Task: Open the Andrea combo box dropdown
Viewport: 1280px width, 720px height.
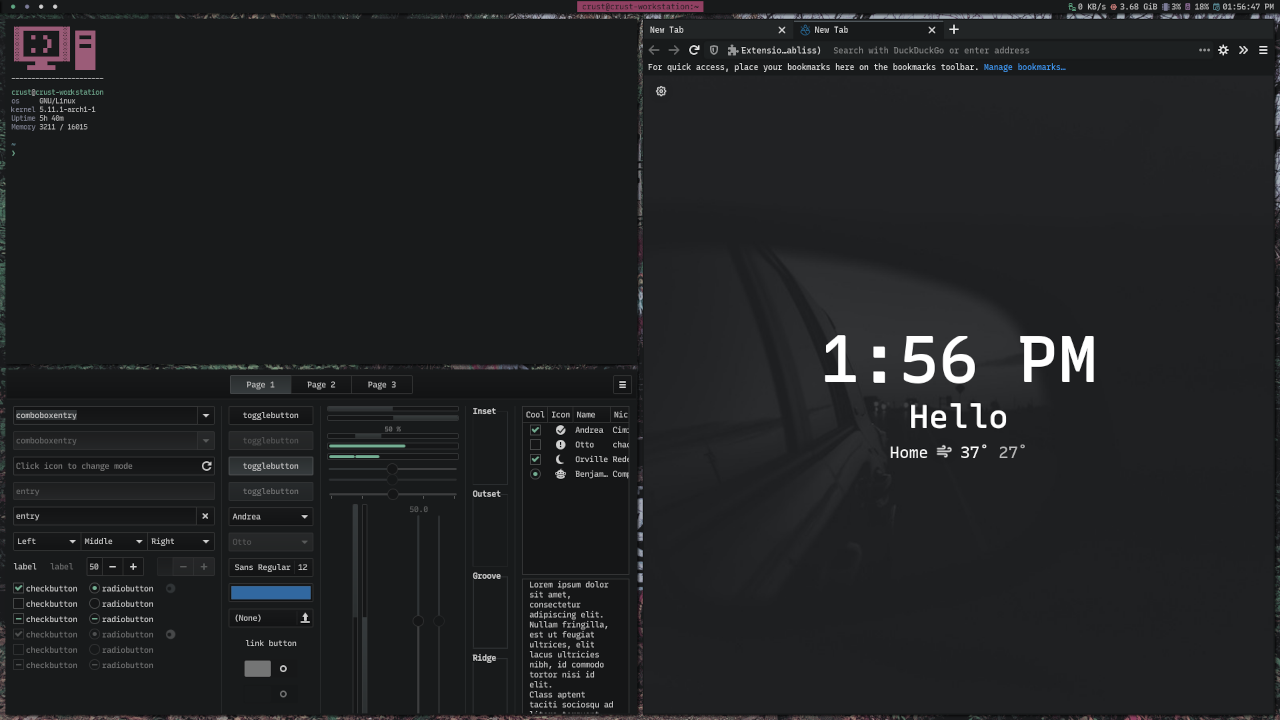Action: [x=271, y=517]
